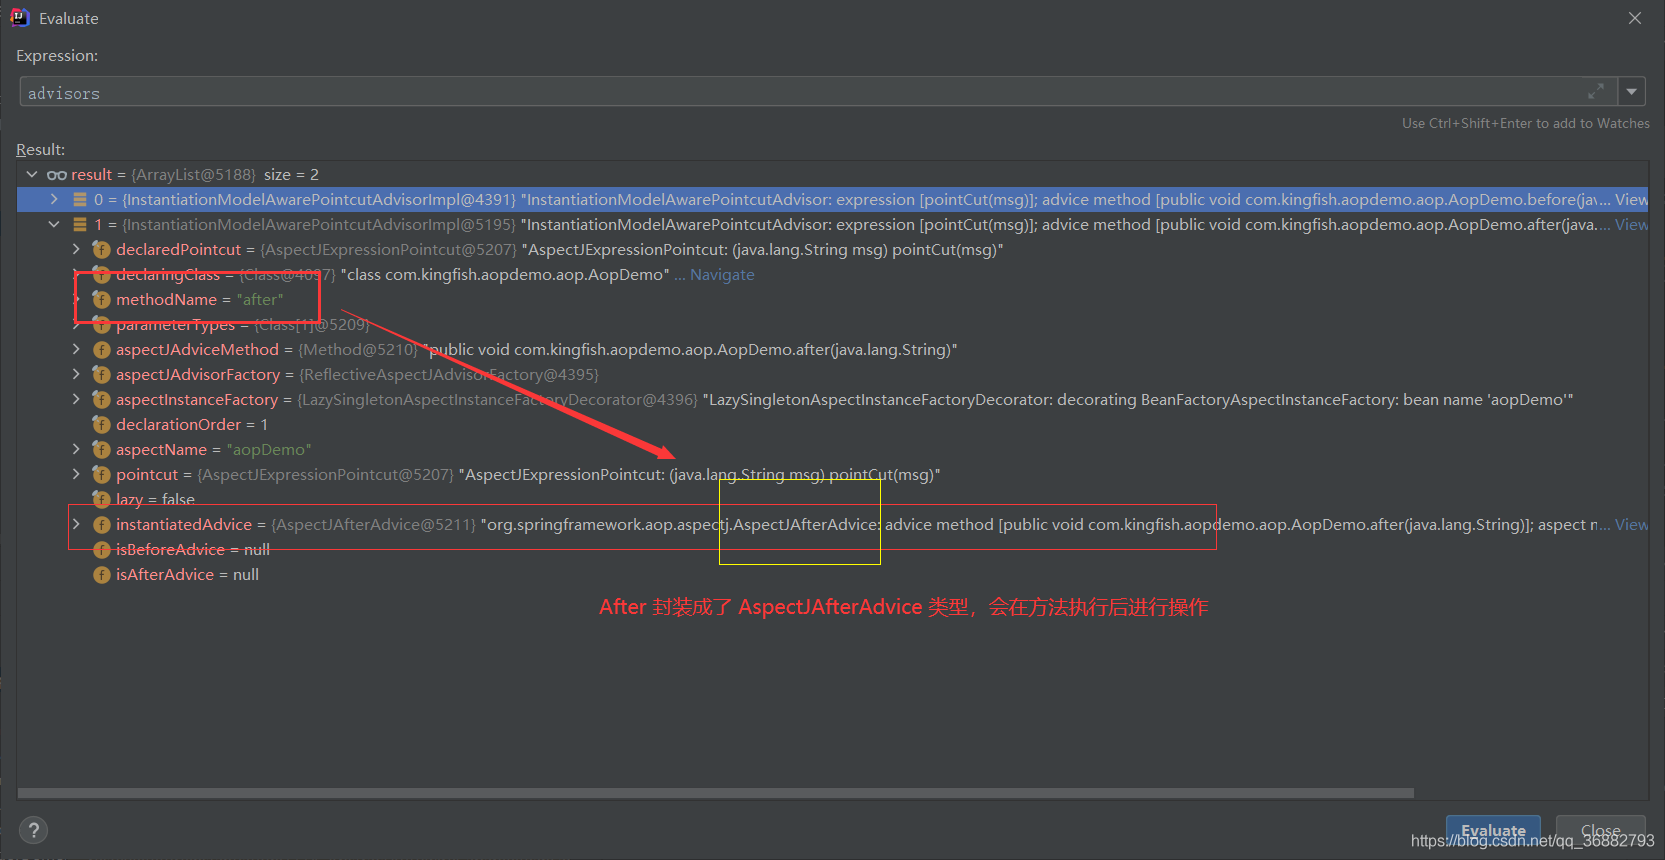
Task: Expand the instantiatedAdvice field
Action: coord(77,524)
